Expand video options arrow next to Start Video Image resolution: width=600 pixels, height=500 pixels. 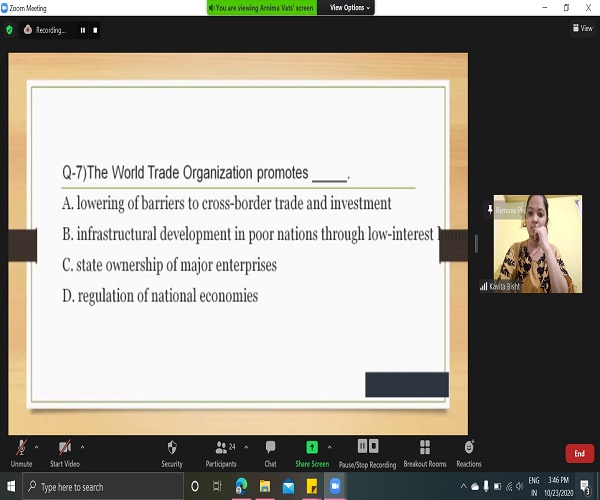click(82, 447)
